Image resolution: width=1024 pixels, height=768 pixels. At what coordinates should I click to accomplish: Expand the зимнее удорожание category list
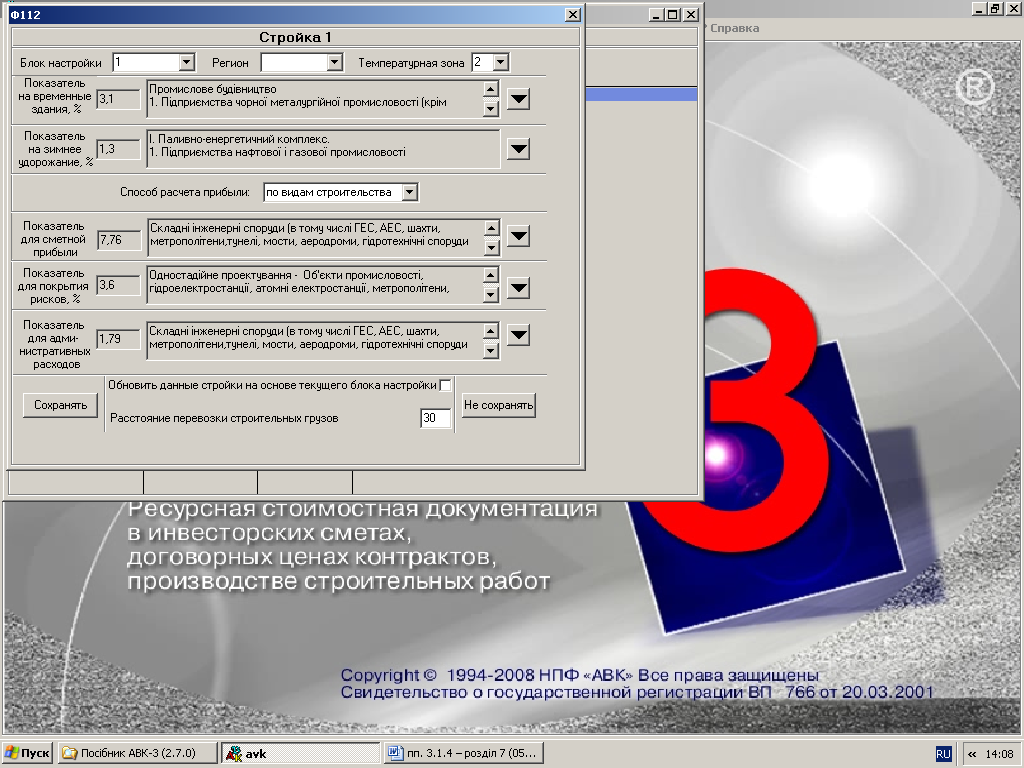pyautogui.click(x=519, y=150)
